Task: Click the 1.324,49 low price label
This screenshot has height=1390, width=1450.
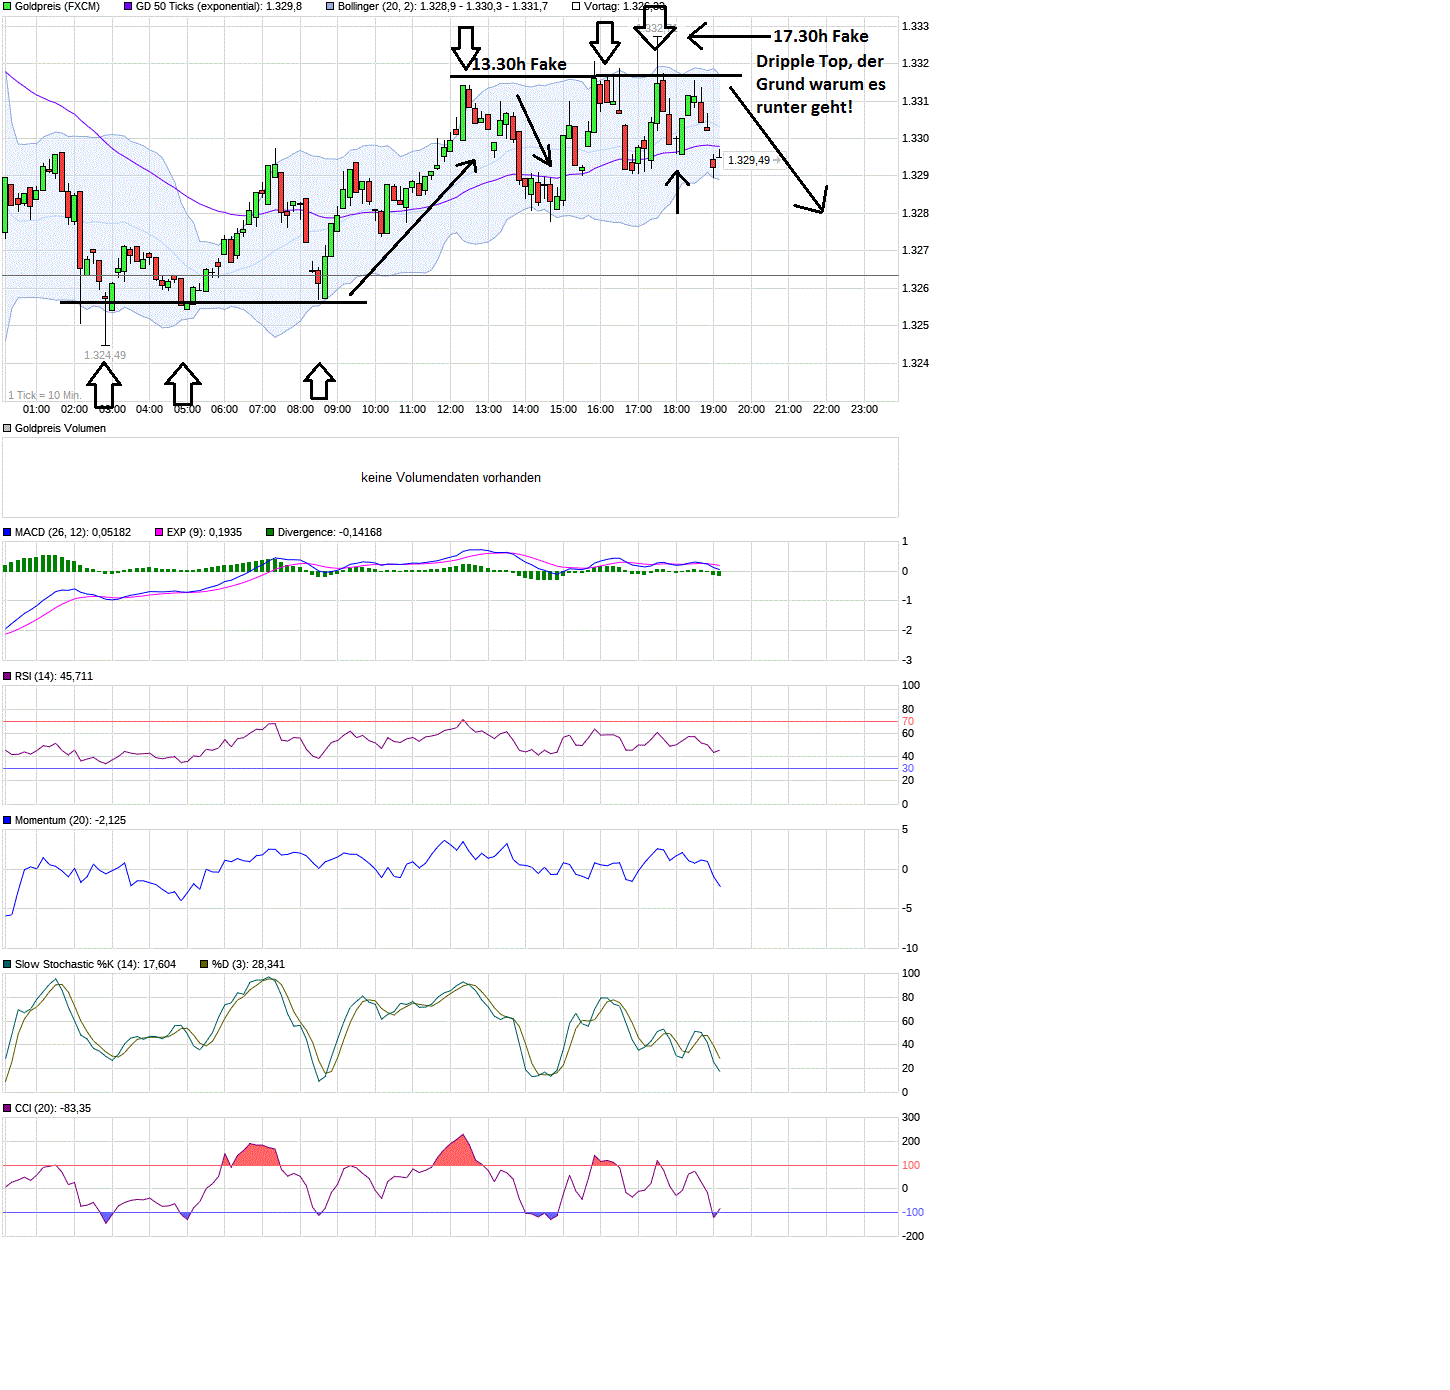Action: pyautogui.click(x=103, y=354)
